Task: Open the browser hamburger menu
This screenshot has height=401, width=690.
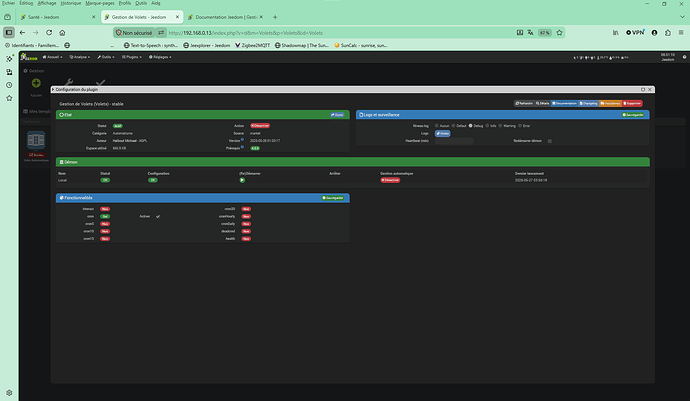Action: coord(681,33)
